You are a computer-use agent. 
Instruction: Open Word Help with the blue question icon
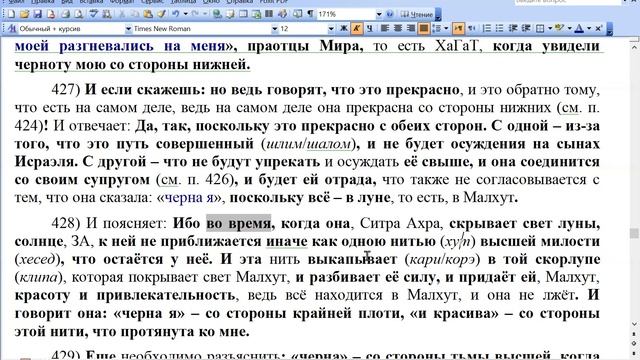tap(390, 14)
